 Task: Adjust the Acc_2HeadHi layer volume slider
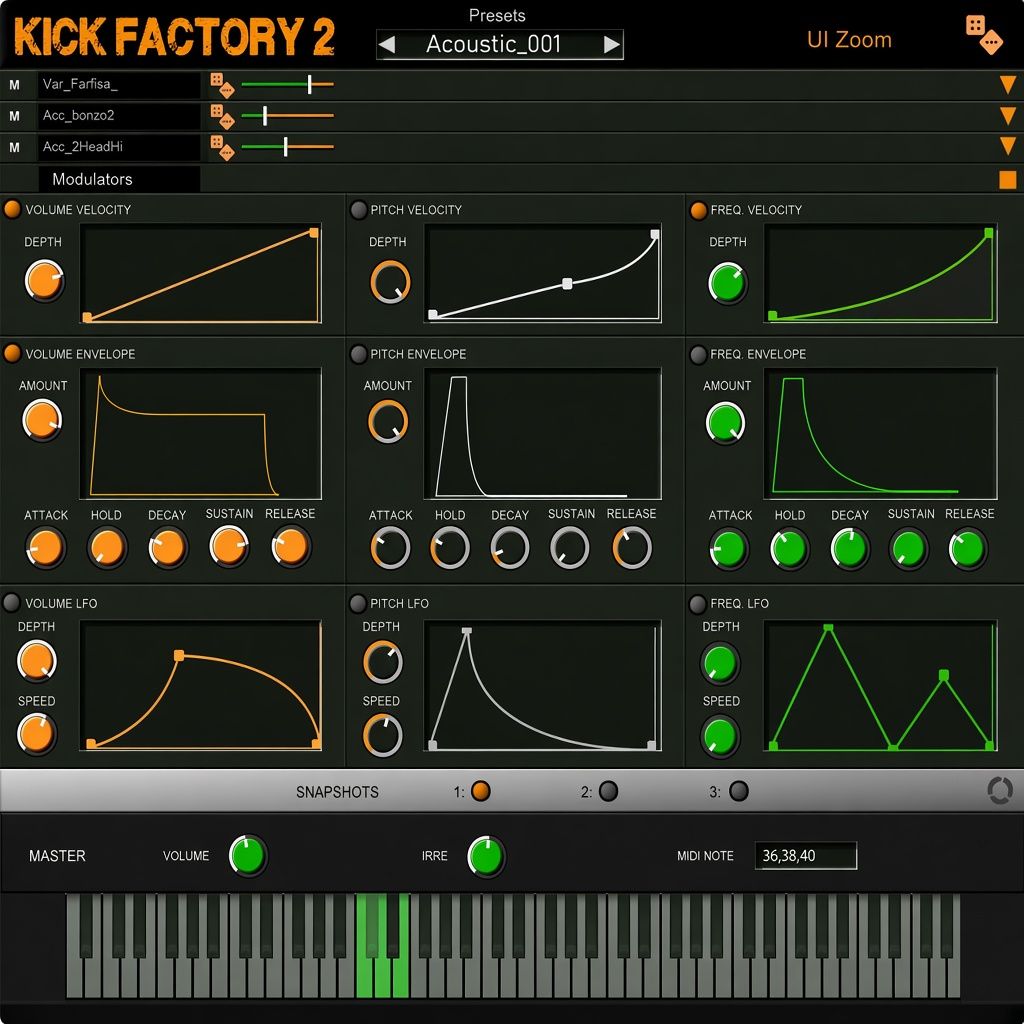[x=287, y=147]
